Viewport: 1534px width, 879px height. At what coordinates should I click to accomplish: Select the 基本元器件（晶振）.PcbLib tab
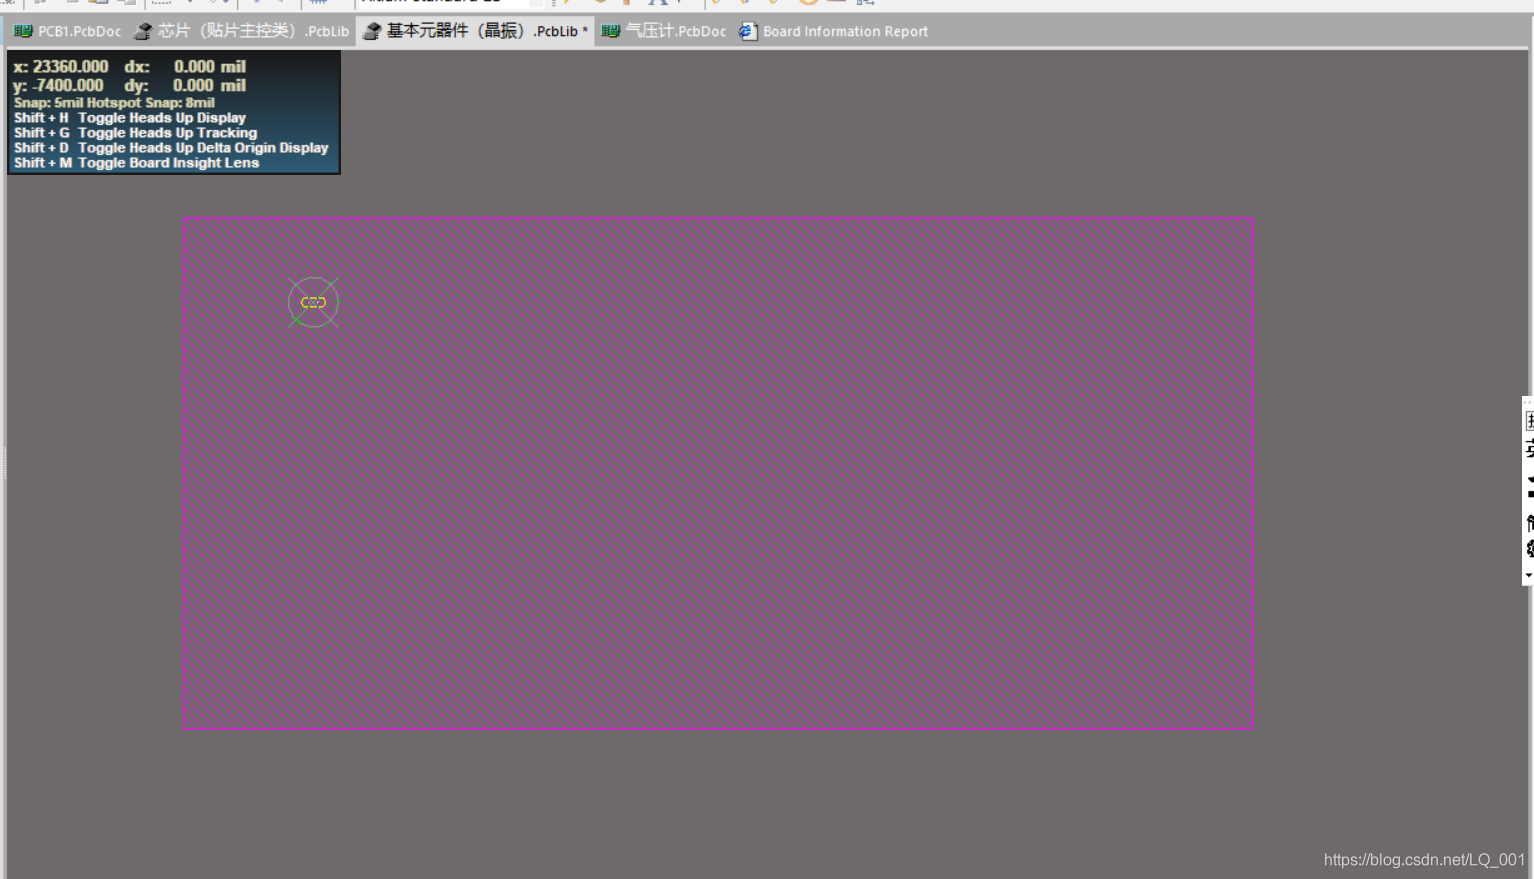coord(475,31)
